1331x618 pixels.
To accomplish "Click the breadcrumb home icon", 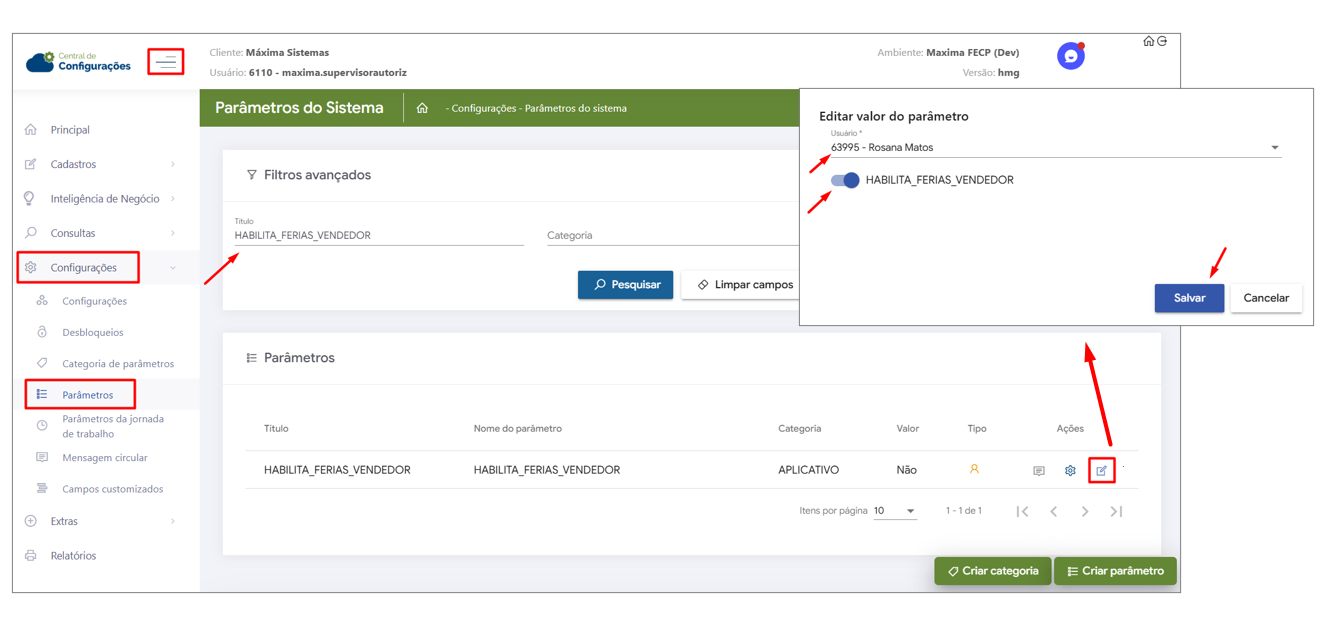I will [x=422, y=108].
